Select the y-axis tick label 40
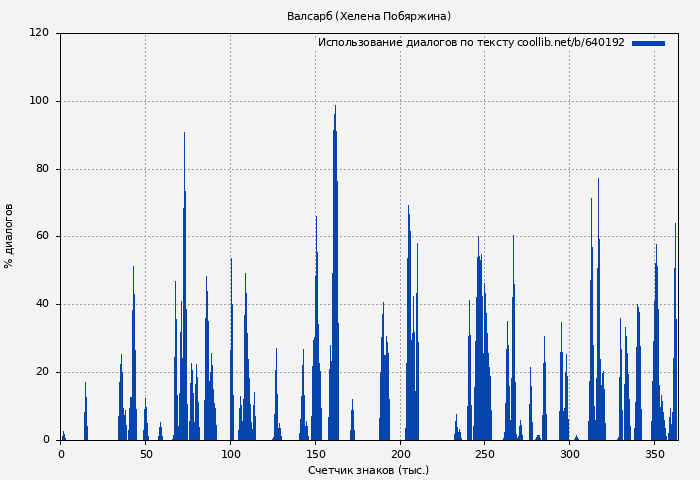The height and width of the screenshot is (480, 700). pyautogui.click(x=42, y=304)
